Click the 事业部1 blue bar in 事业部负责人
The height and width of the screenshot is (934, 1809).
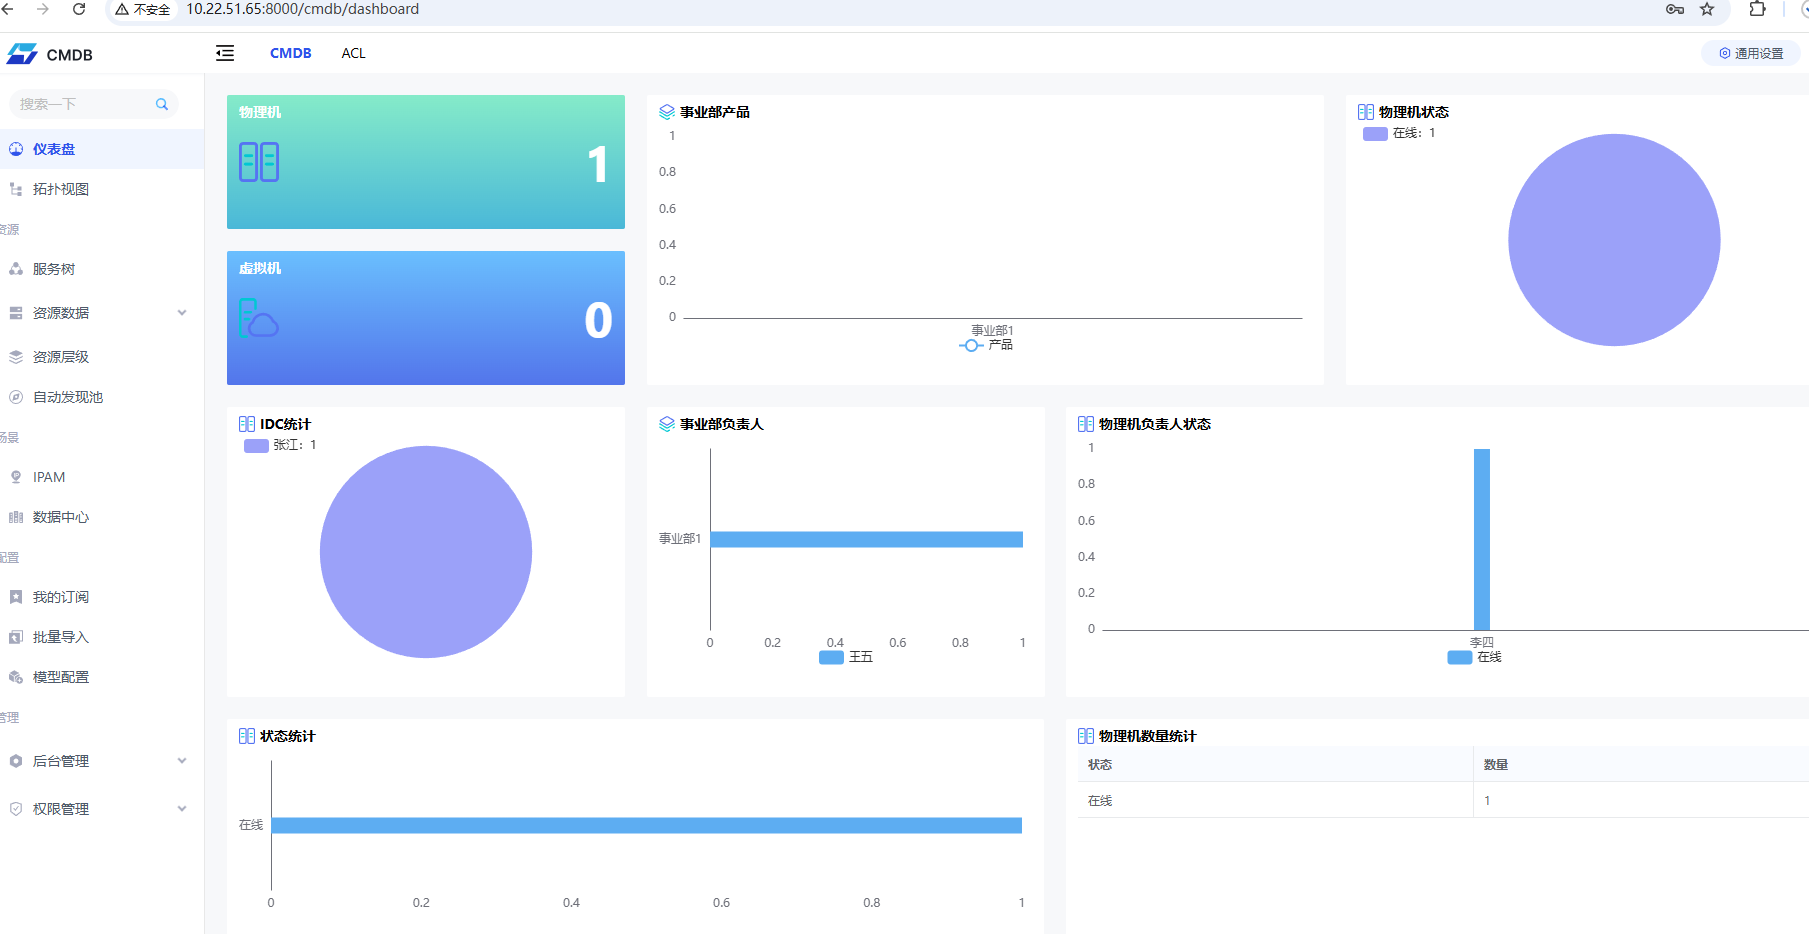point(867,540)
